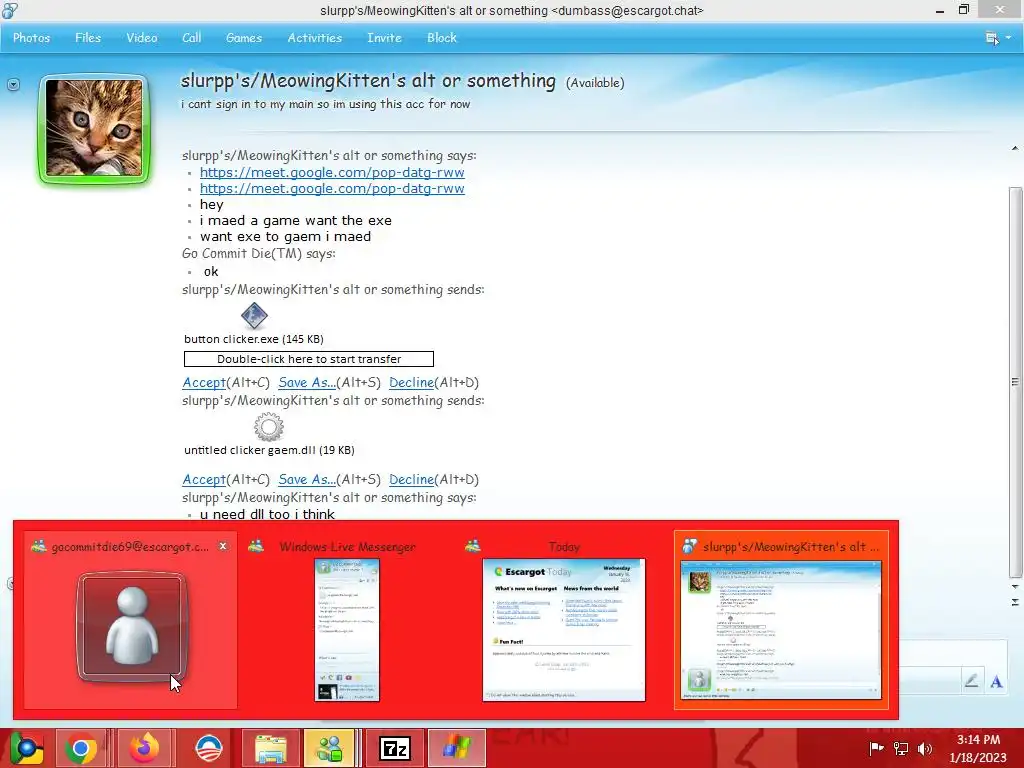Select Windows Live Messenger preview thumbnail
The image size is (1024, 768).
(x=347, y=630)
